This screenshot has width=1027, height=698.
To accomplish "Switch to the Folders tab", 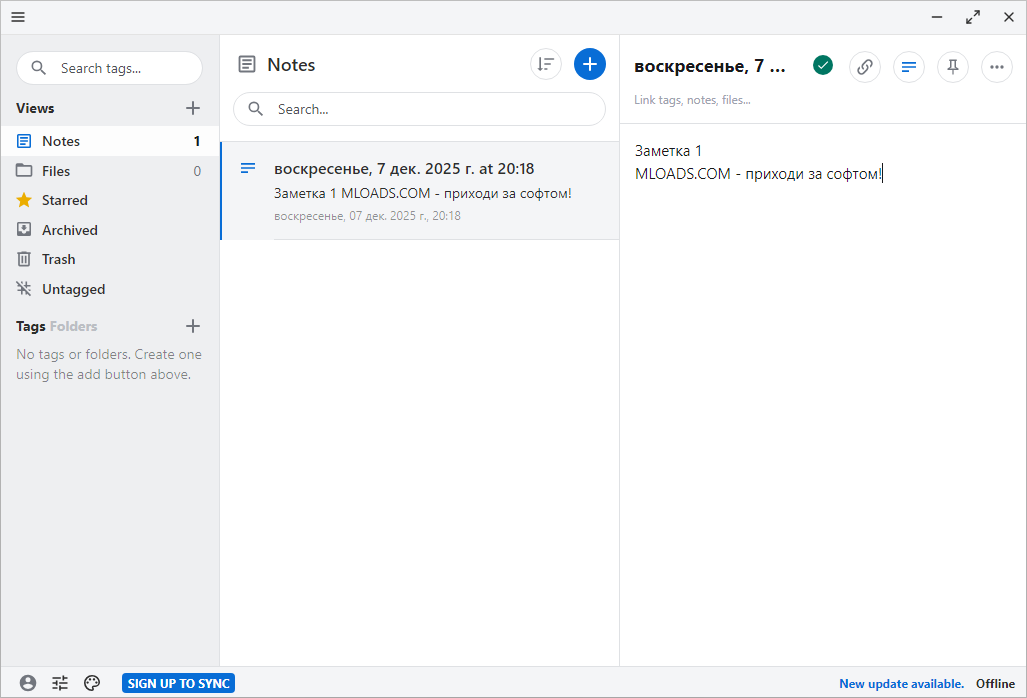I will tap(76, 326).
